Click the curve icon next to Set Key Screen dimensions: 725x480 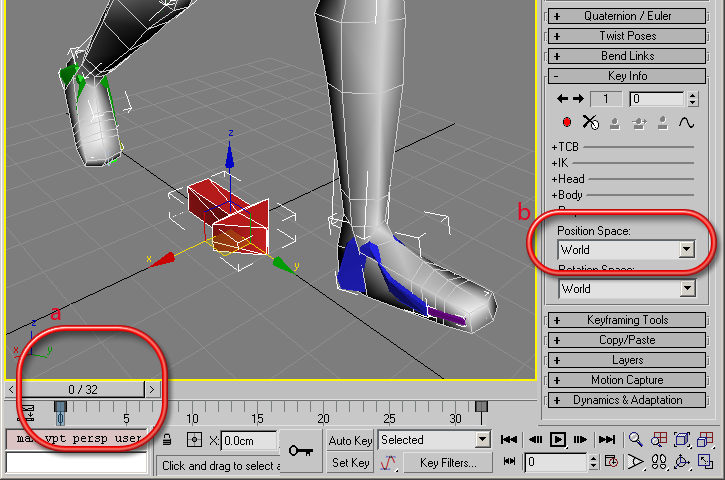point(388,462)
